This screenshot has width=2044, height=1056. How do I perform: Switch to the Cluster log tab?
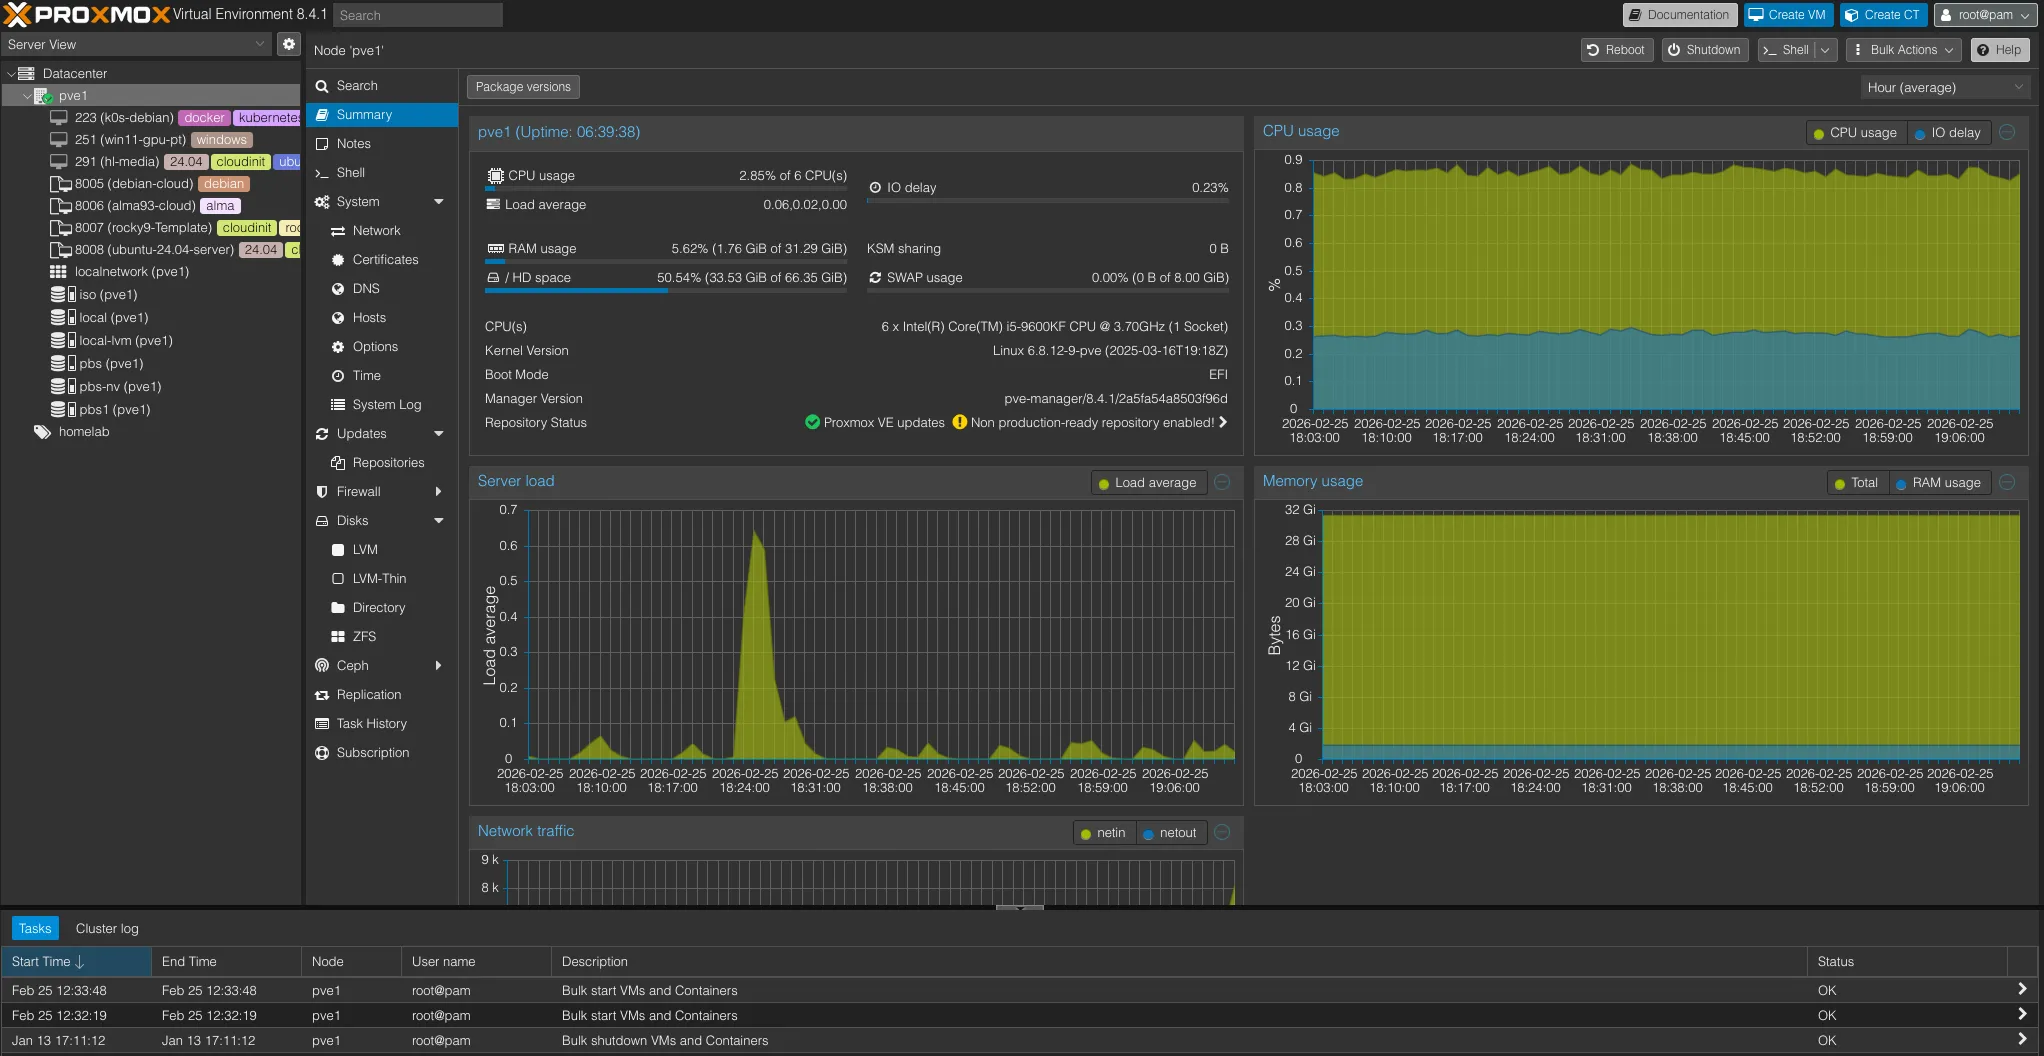(107, 929)
